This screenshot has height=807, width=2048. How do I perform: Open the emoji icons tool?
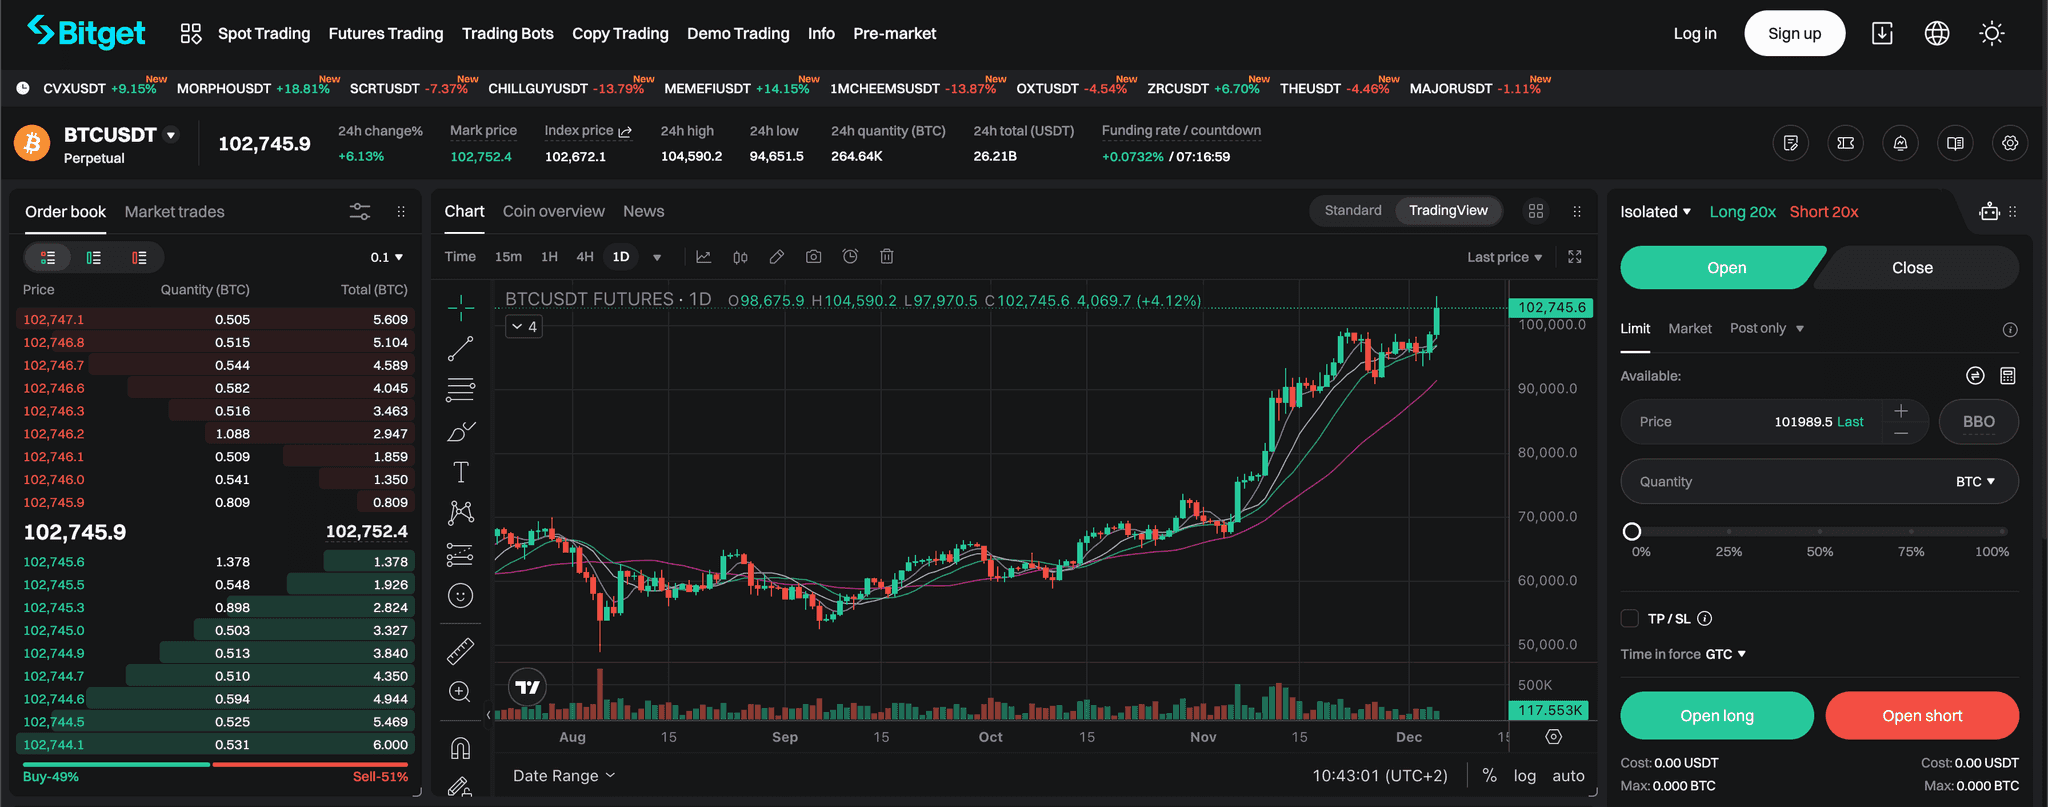click(460, 596)
